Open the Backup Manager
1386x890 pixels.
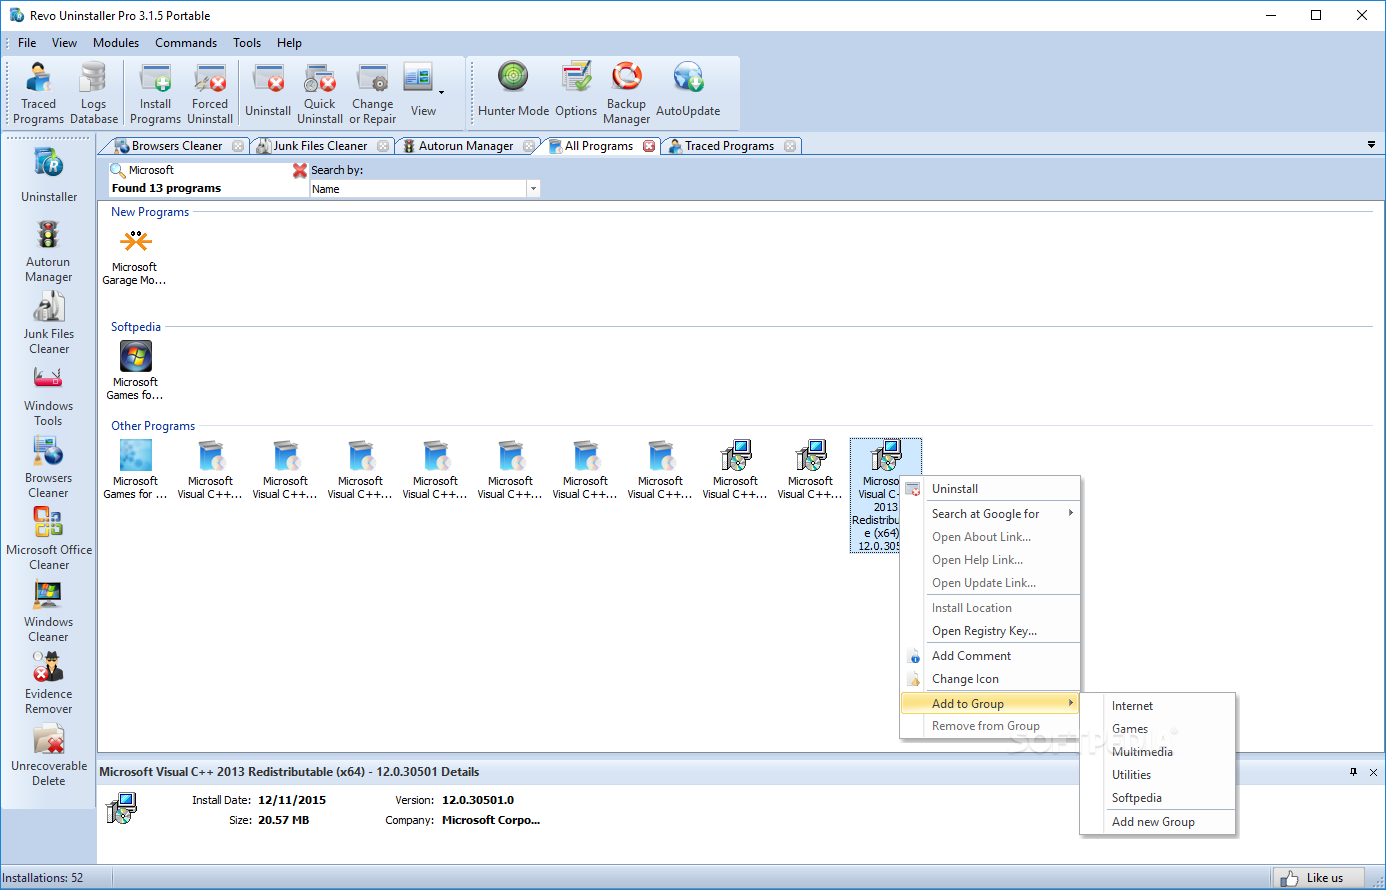coord(627,93)
